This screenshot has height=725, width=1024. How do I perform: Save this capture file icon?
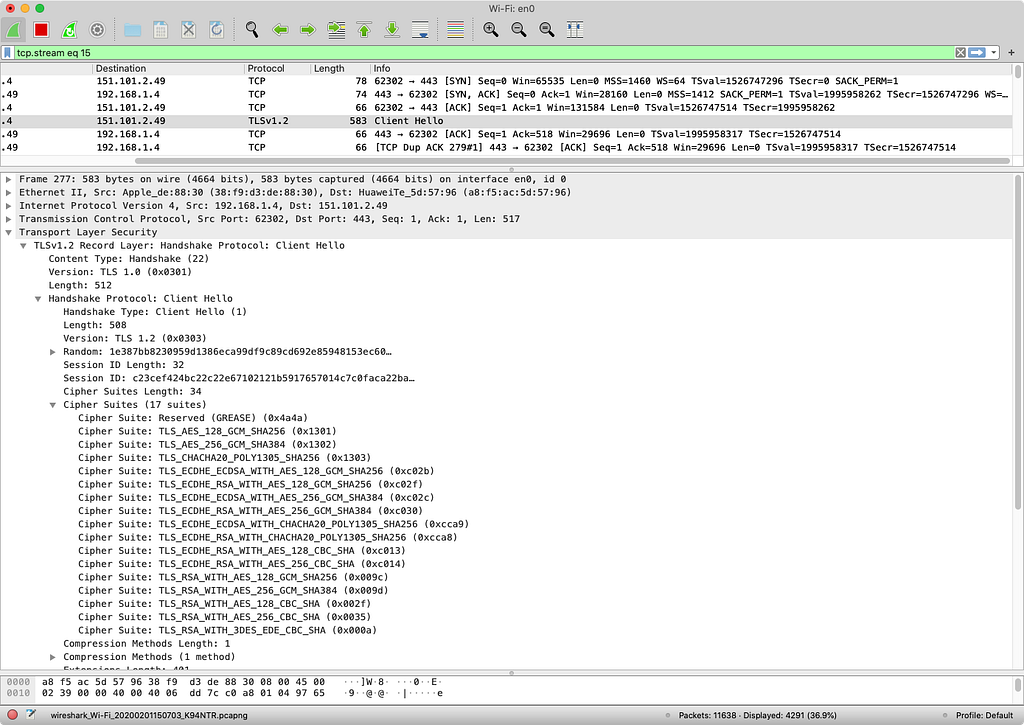click(160, 29)
